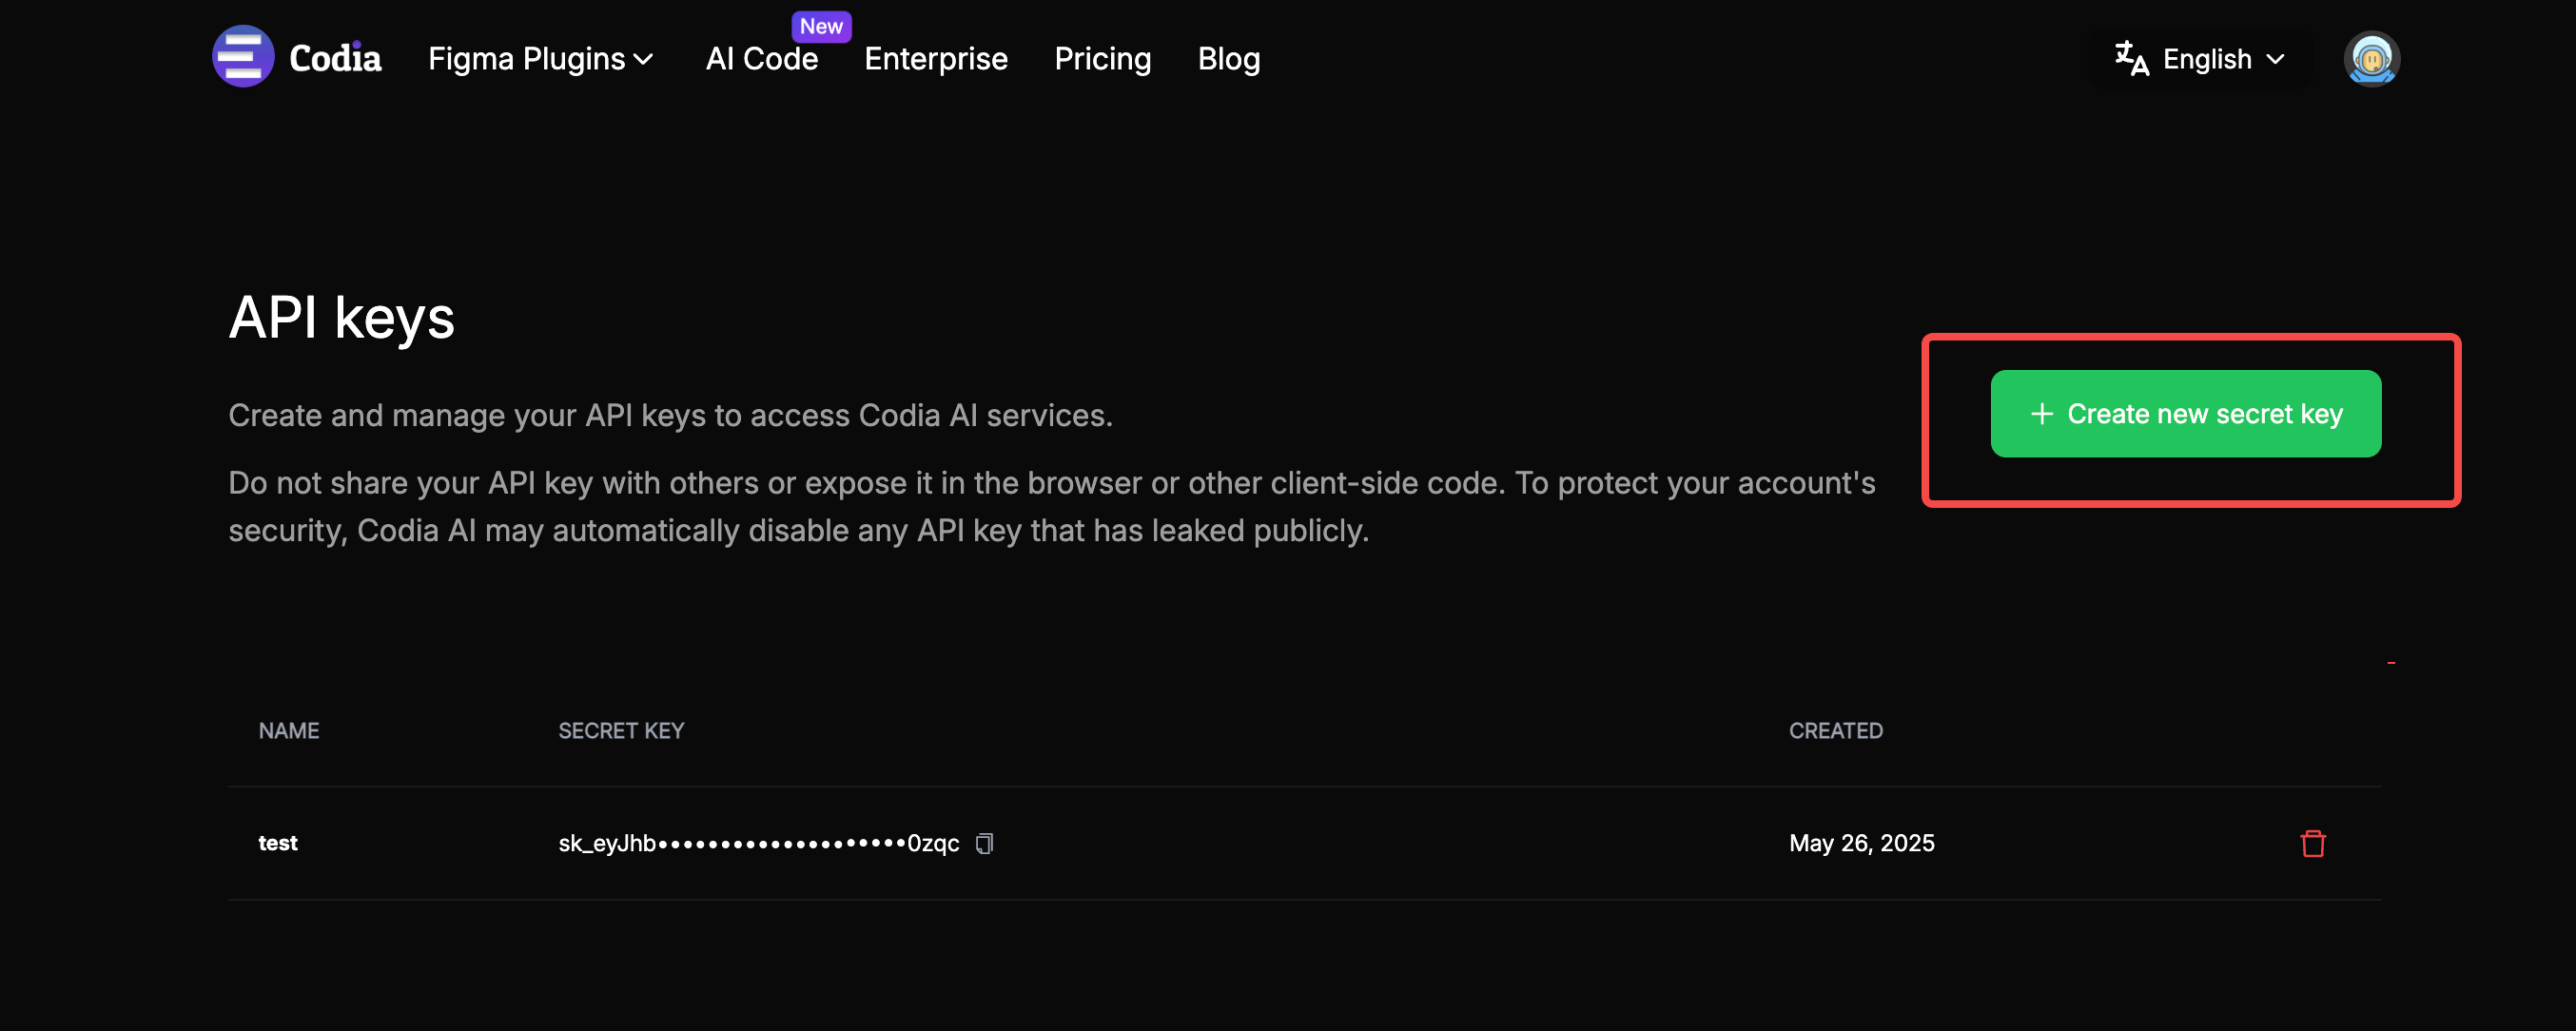Copy the test secret key
The height and width of the screenshot is (1031, 2576).
985,843
